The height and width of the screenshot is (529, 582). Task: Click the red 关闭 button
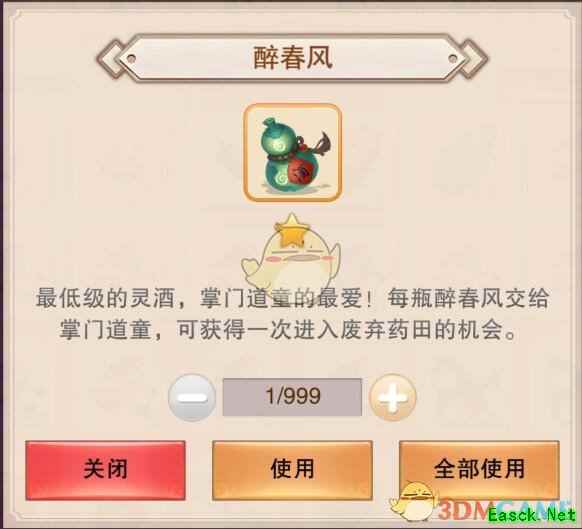[105, 470]
